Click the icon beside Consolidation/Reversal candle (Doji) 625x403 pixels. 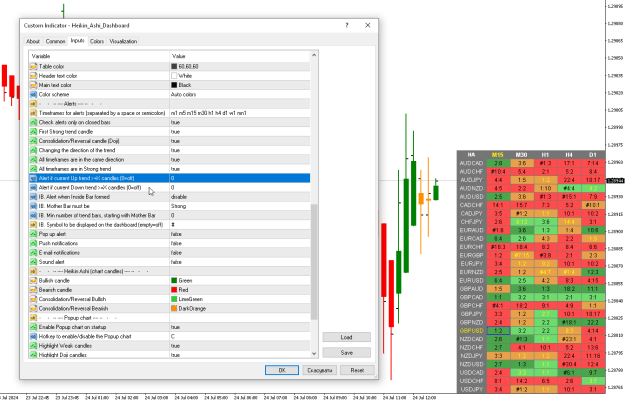[x=33, y=141]
